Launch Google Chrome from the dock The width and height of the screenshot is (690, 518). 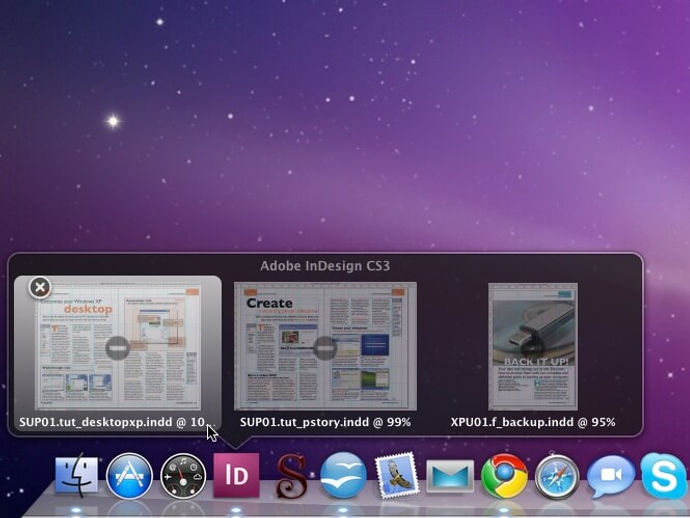[x=504, y=476]
